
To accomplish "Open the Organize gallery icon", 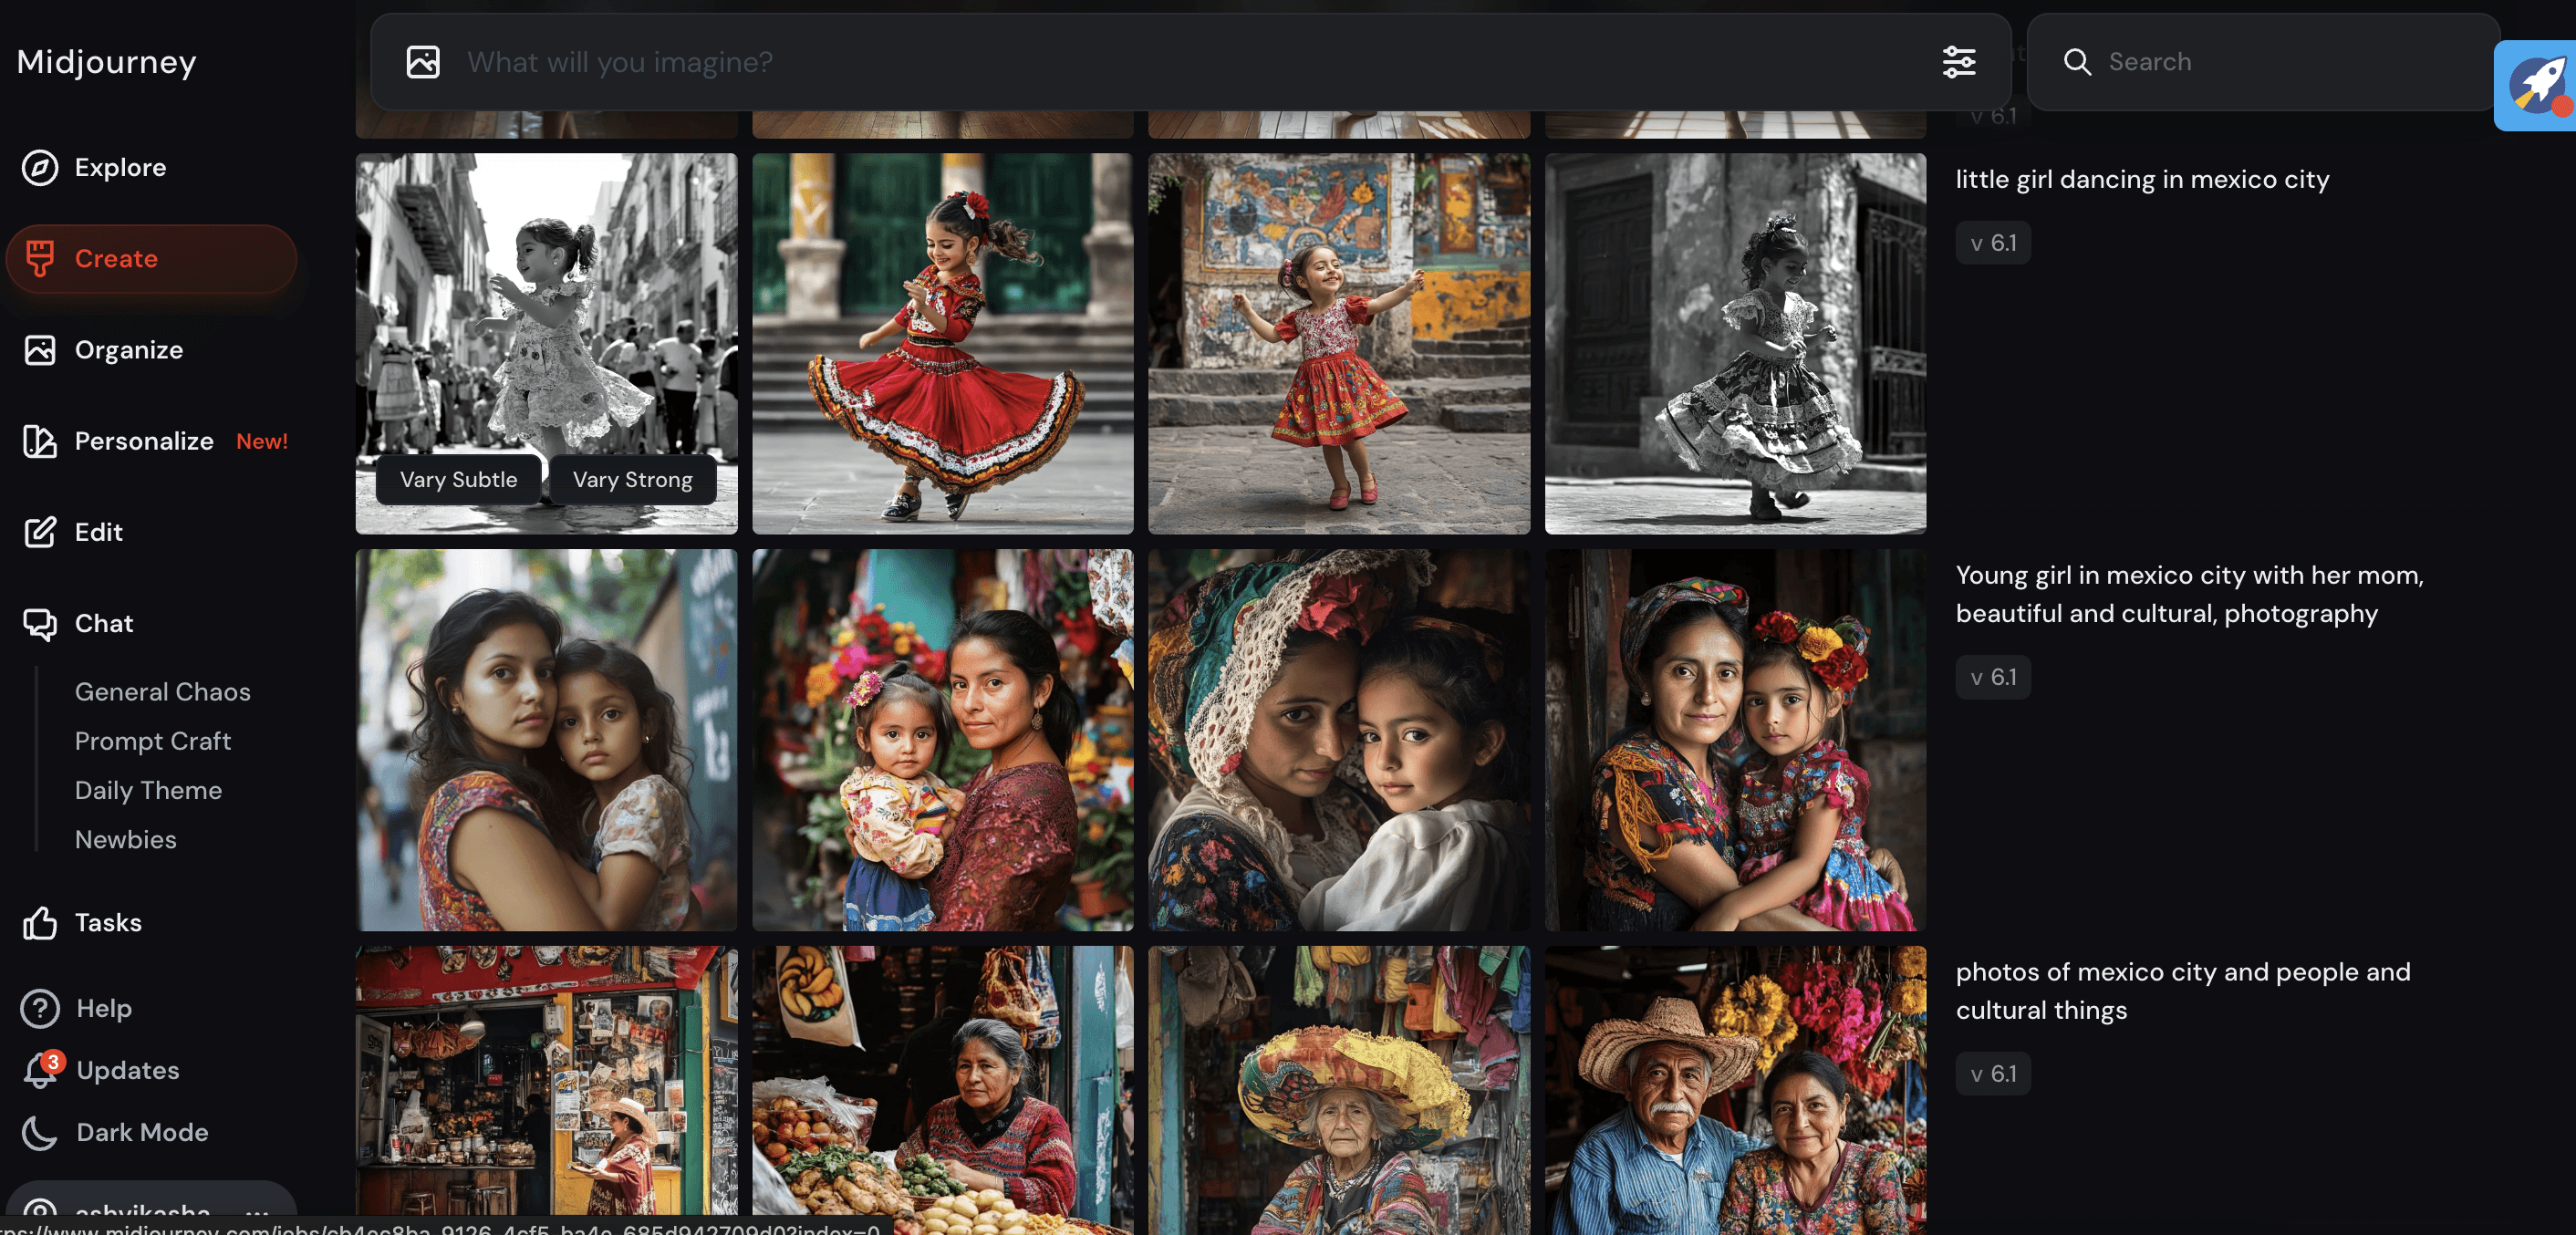I will pos(40,350).
